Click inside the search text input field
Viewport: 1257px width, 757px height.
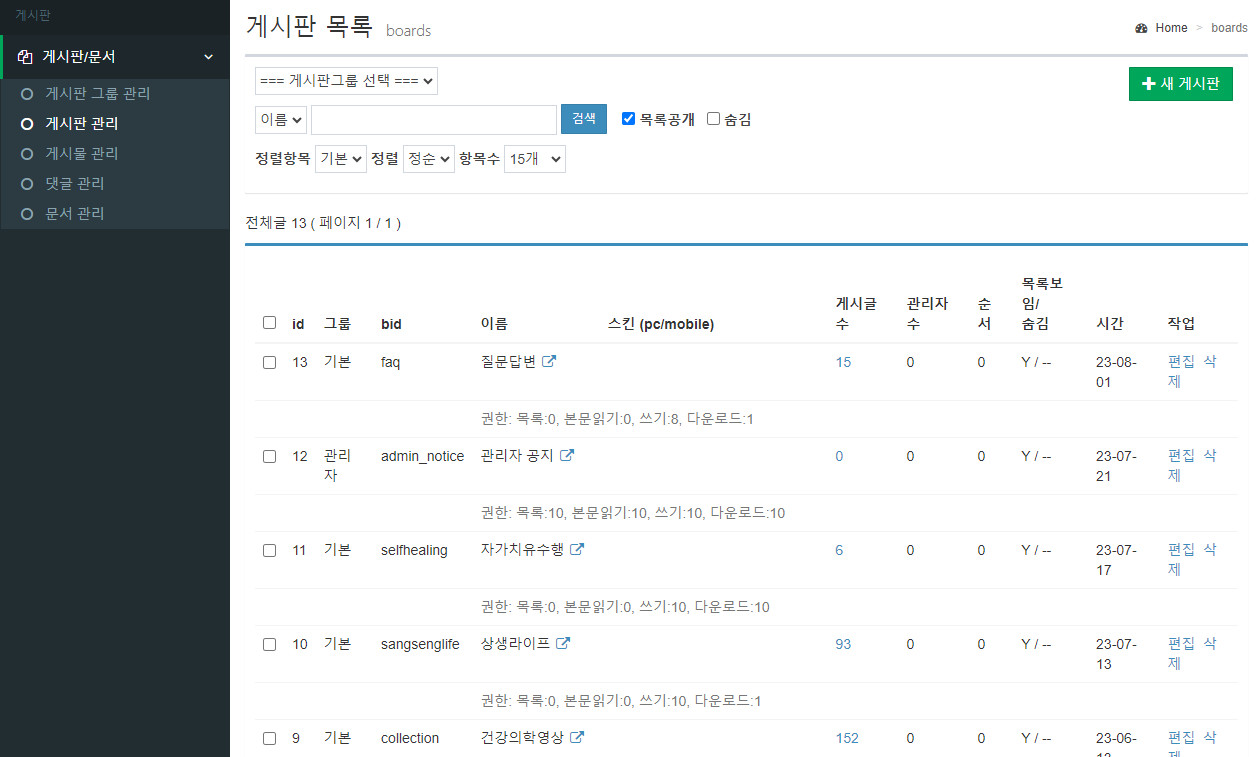pos(433,118)
